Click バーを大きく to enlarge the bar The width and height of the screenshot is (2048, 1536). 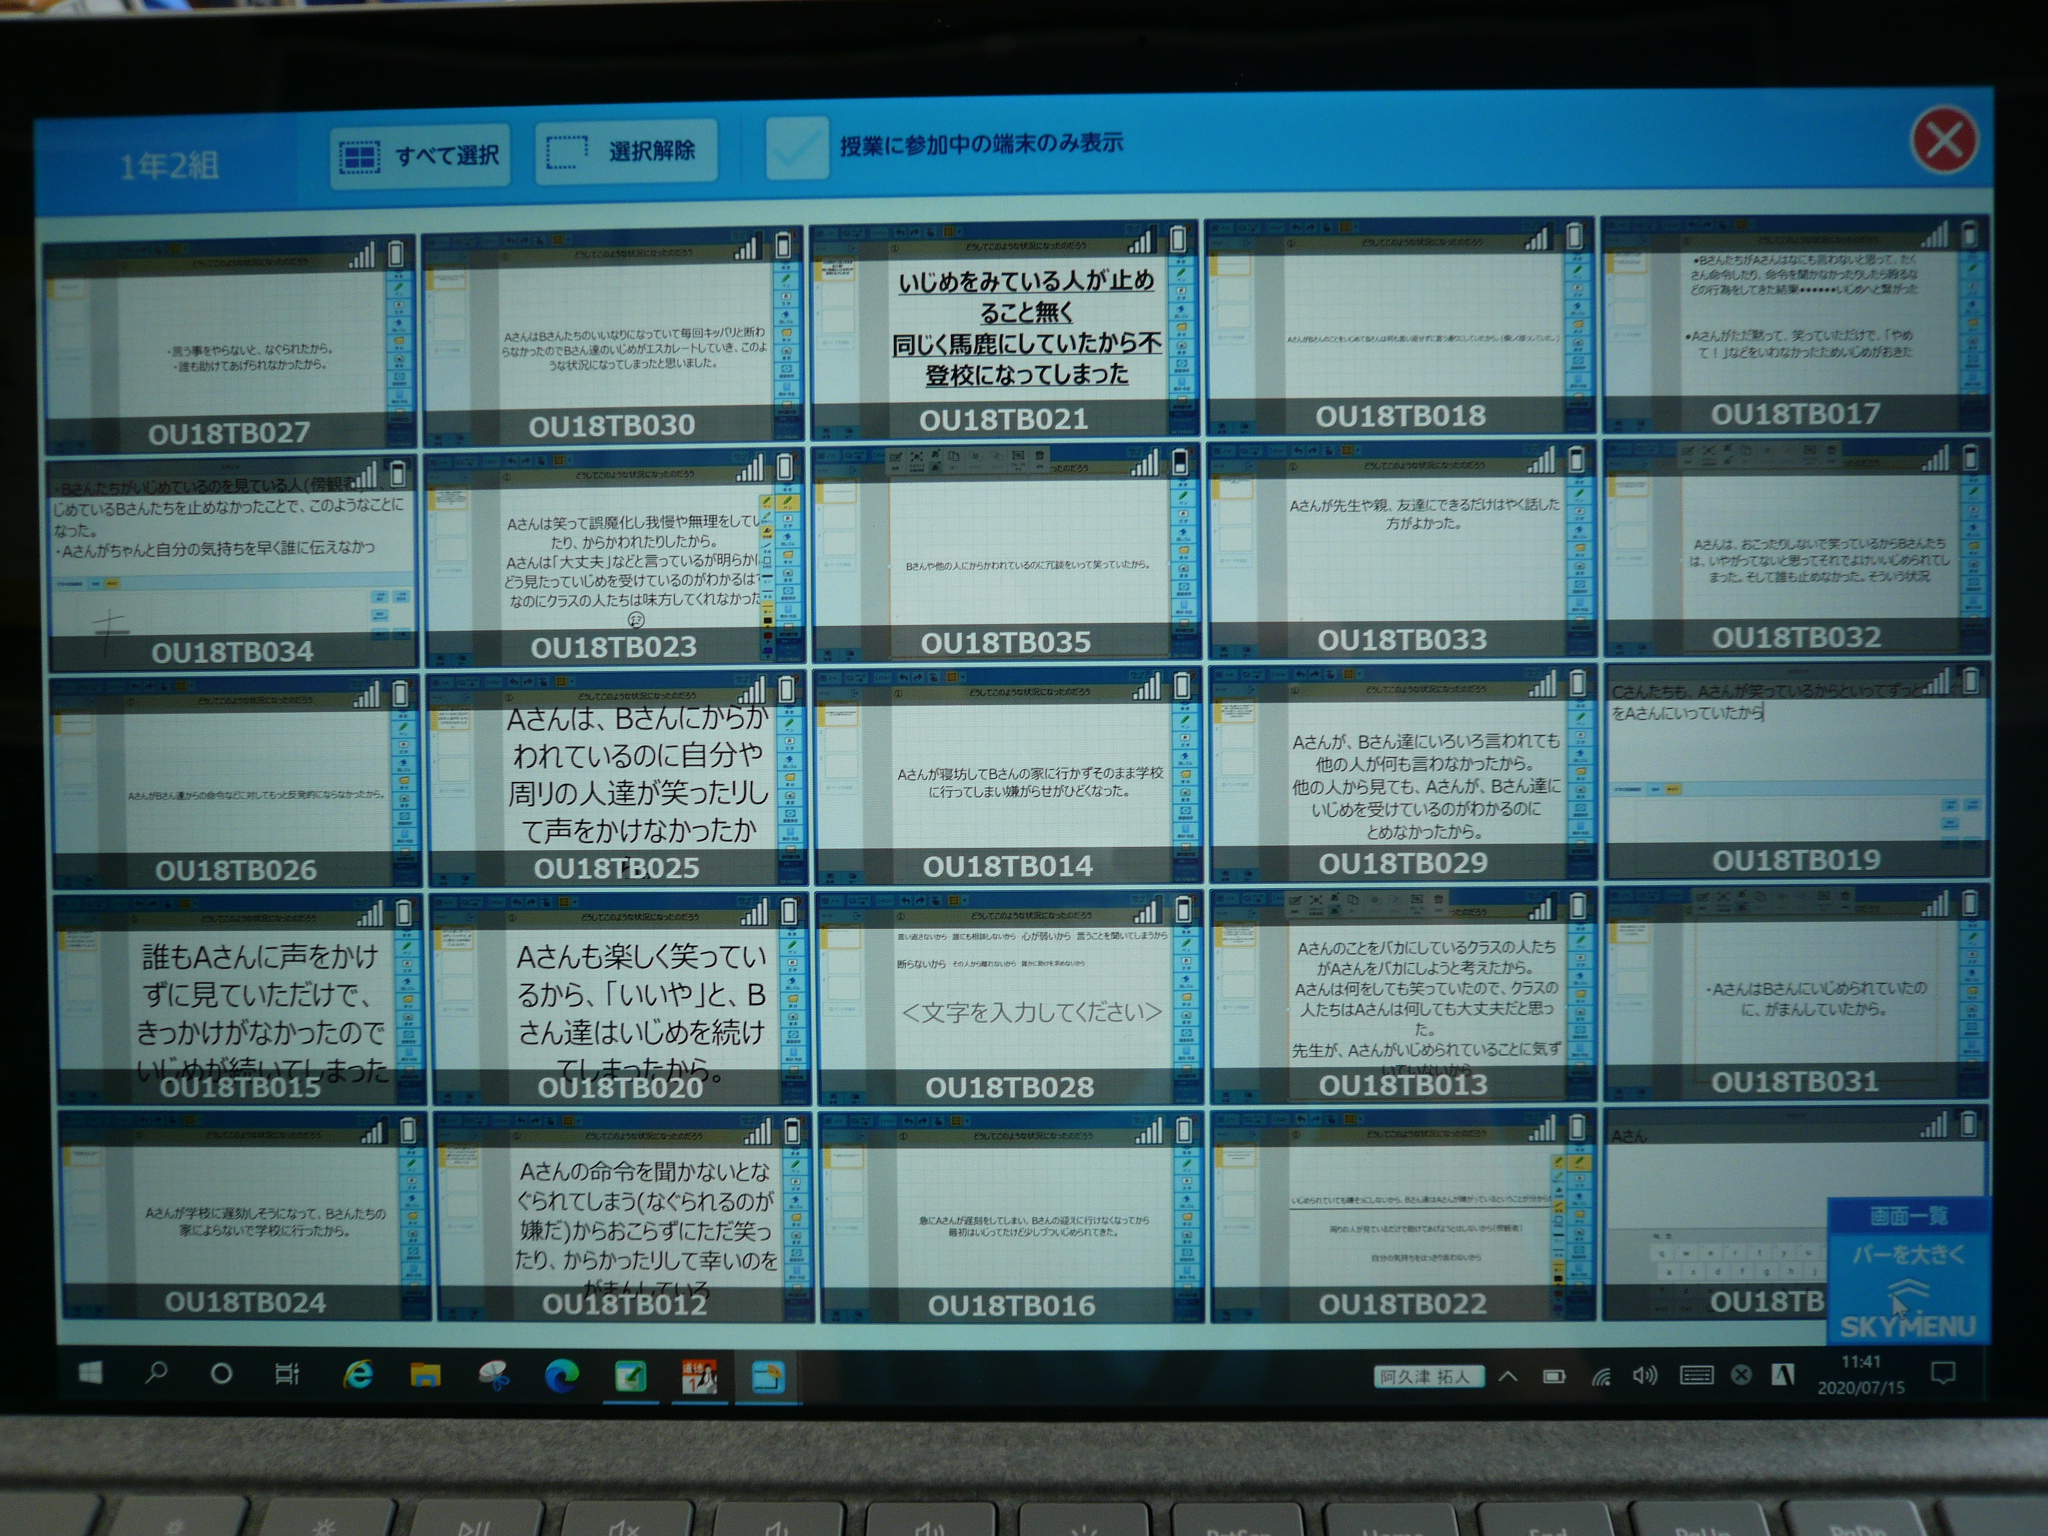point(1908,1254)
